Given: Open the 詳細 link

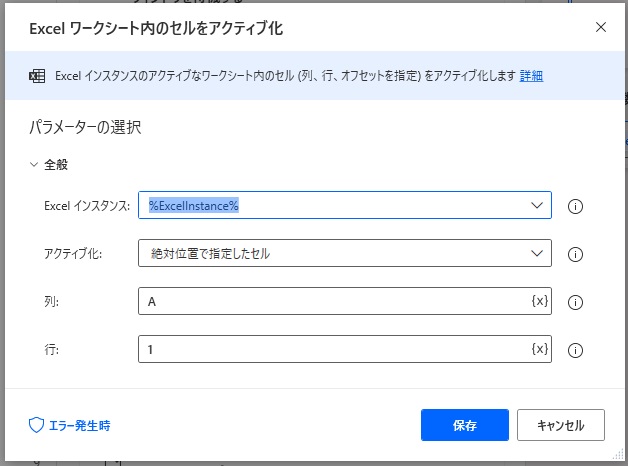Looking at the screenshot, I should click(531, 76).
